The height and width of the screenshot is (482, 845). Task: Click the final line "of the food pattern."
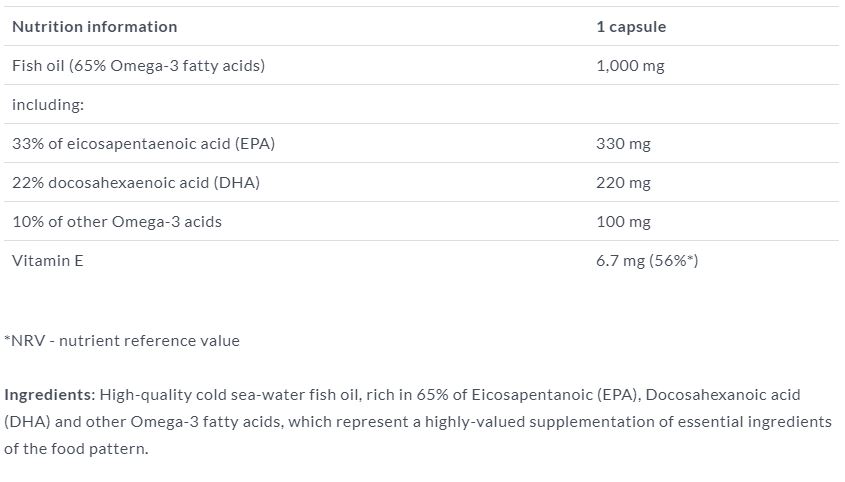pyautogui.click(x=76, y=449)
